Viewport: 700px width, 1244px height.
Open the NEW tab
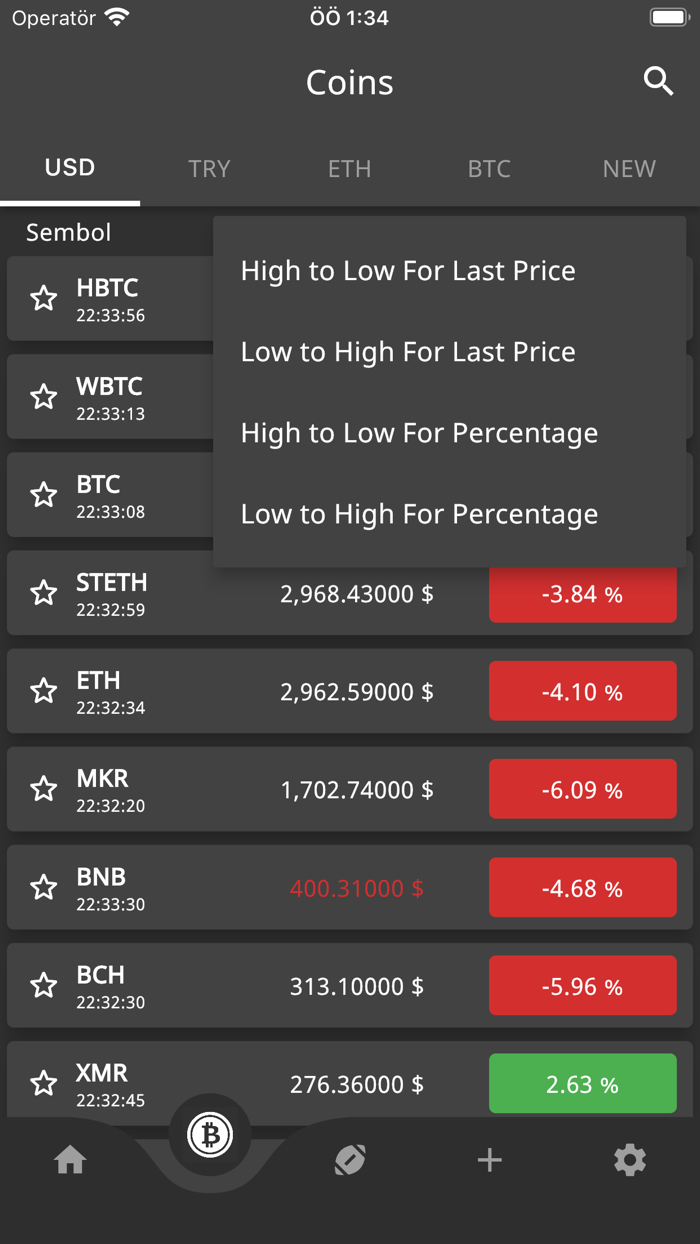pyautogui.click(x=629, y=168)
